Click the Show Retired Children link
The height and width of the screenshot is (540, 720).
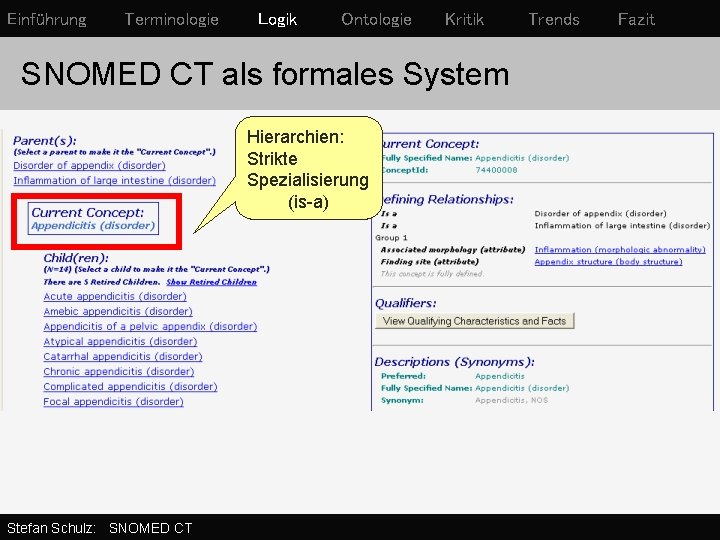(211, 282)
